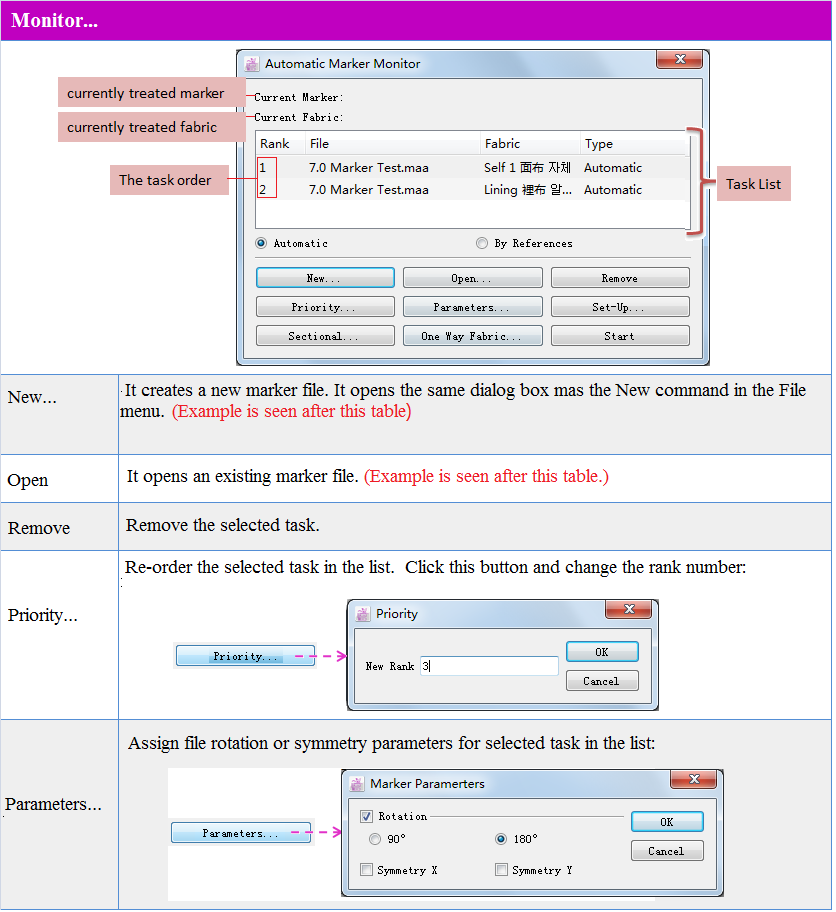This screenshot has height=912, width=836.
Task: Select the Lining task row in the list
Action: point(470,190)
